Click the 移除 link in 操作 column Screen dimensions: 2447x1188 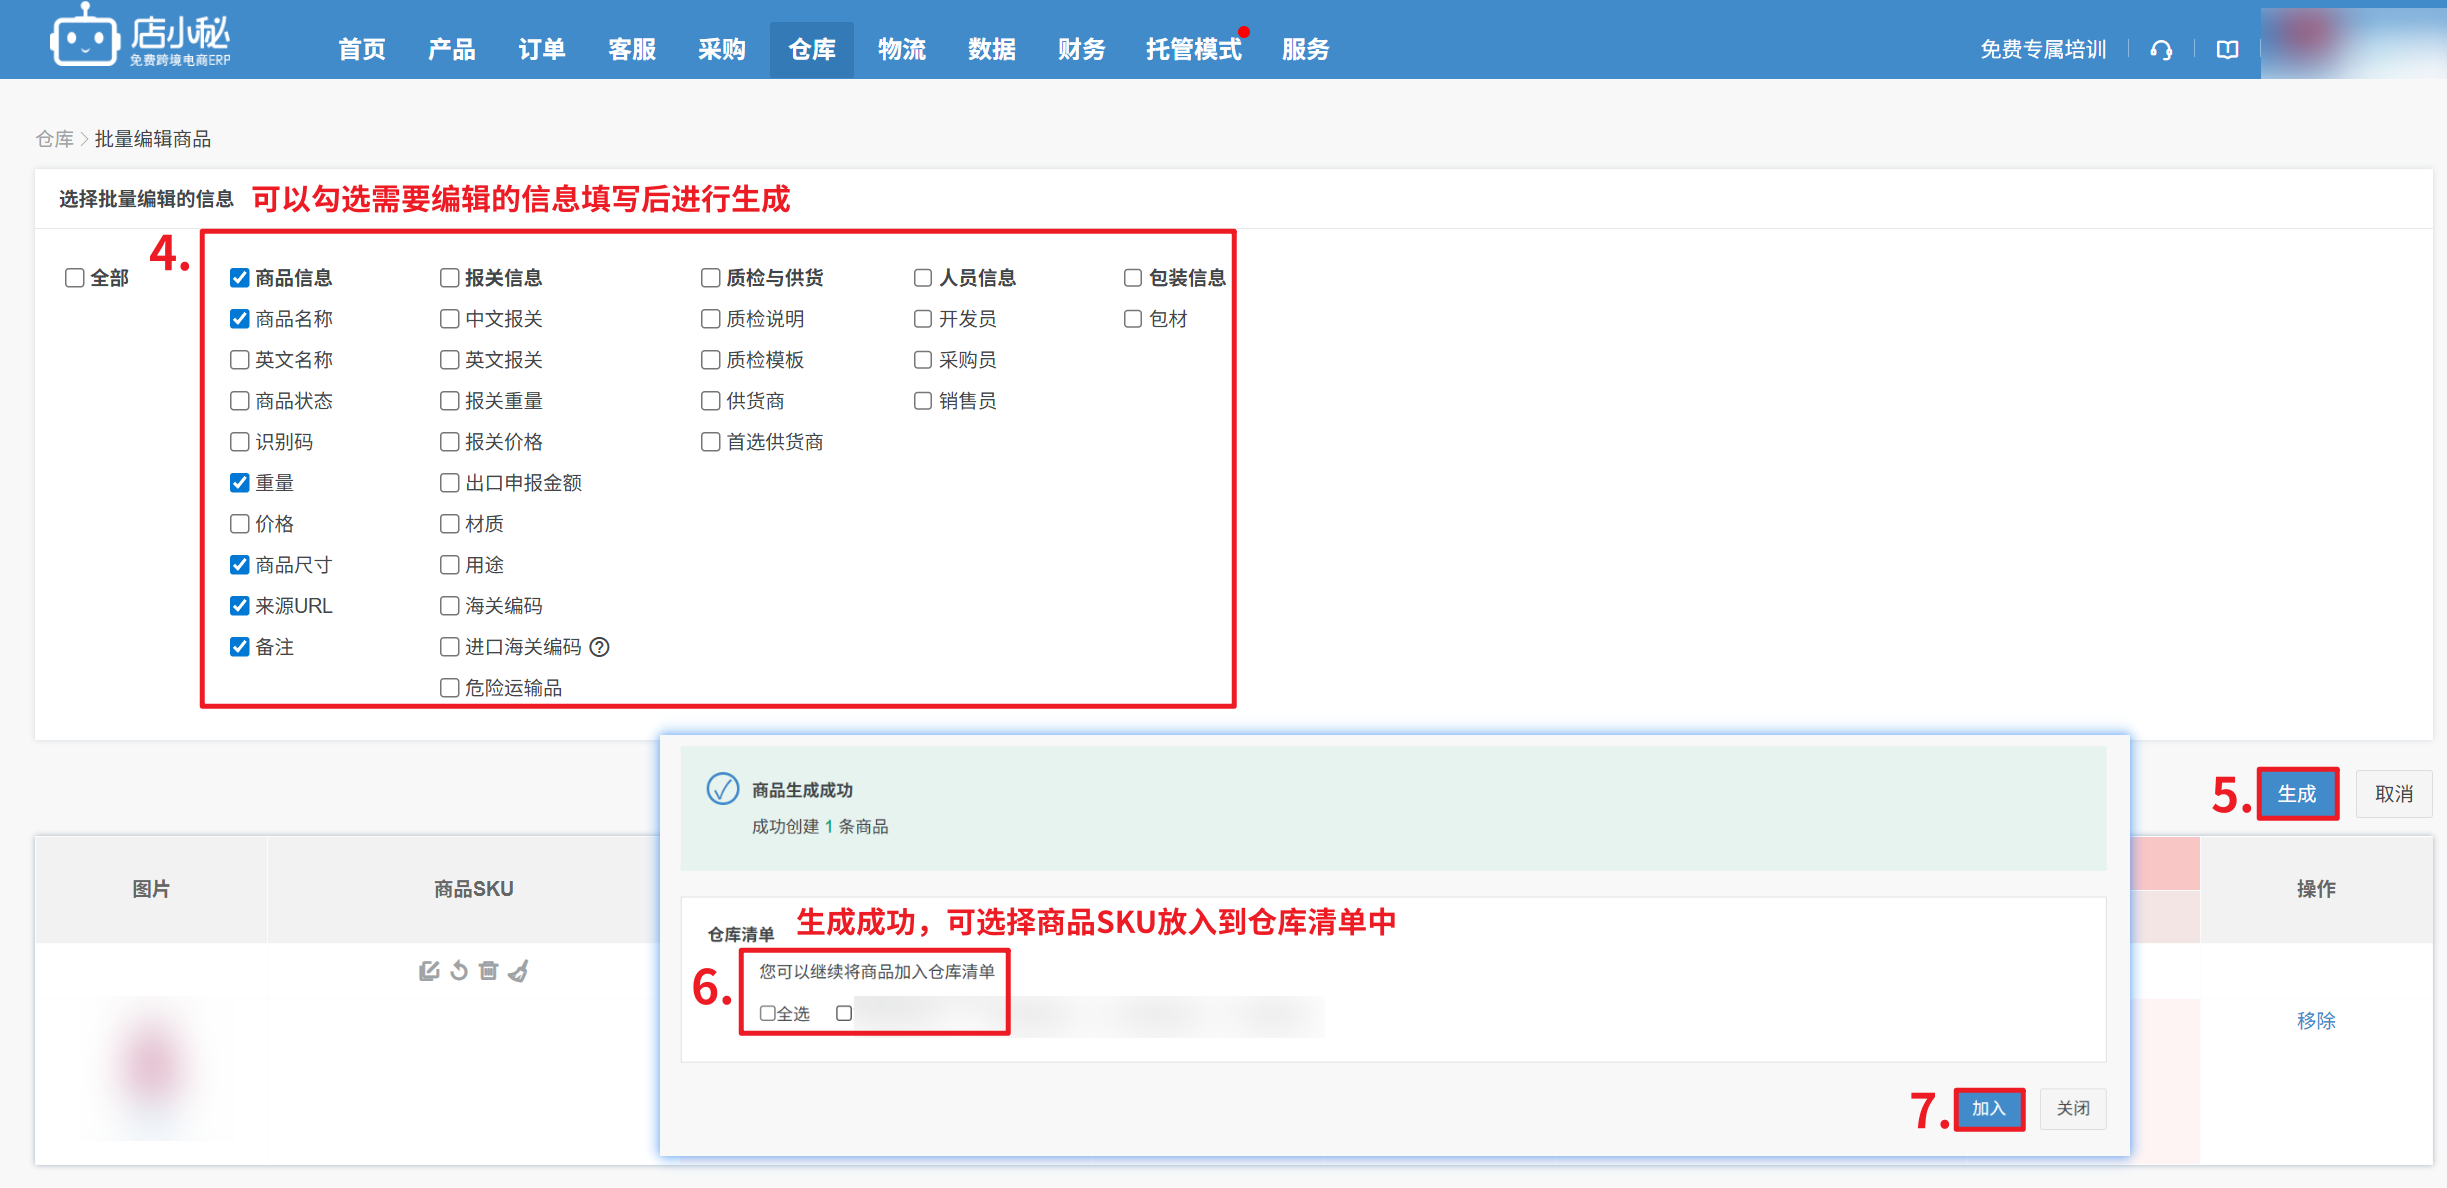point(2315,1020)
